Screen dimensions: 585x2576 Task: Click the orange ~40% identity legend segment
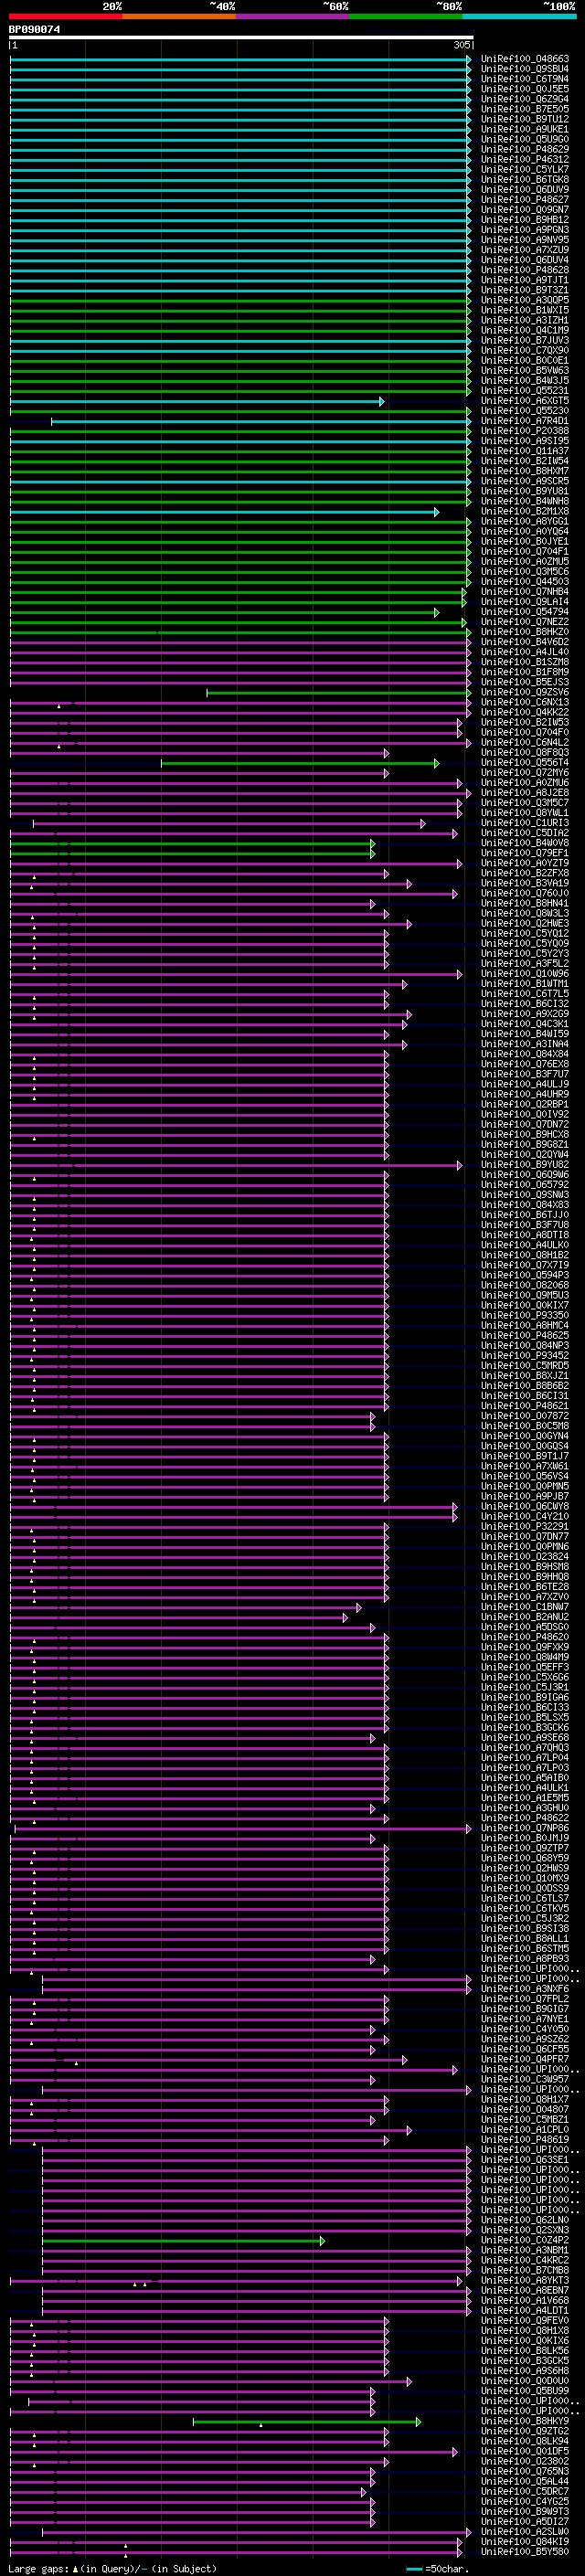pyautogui.click(x=179, y=16)
